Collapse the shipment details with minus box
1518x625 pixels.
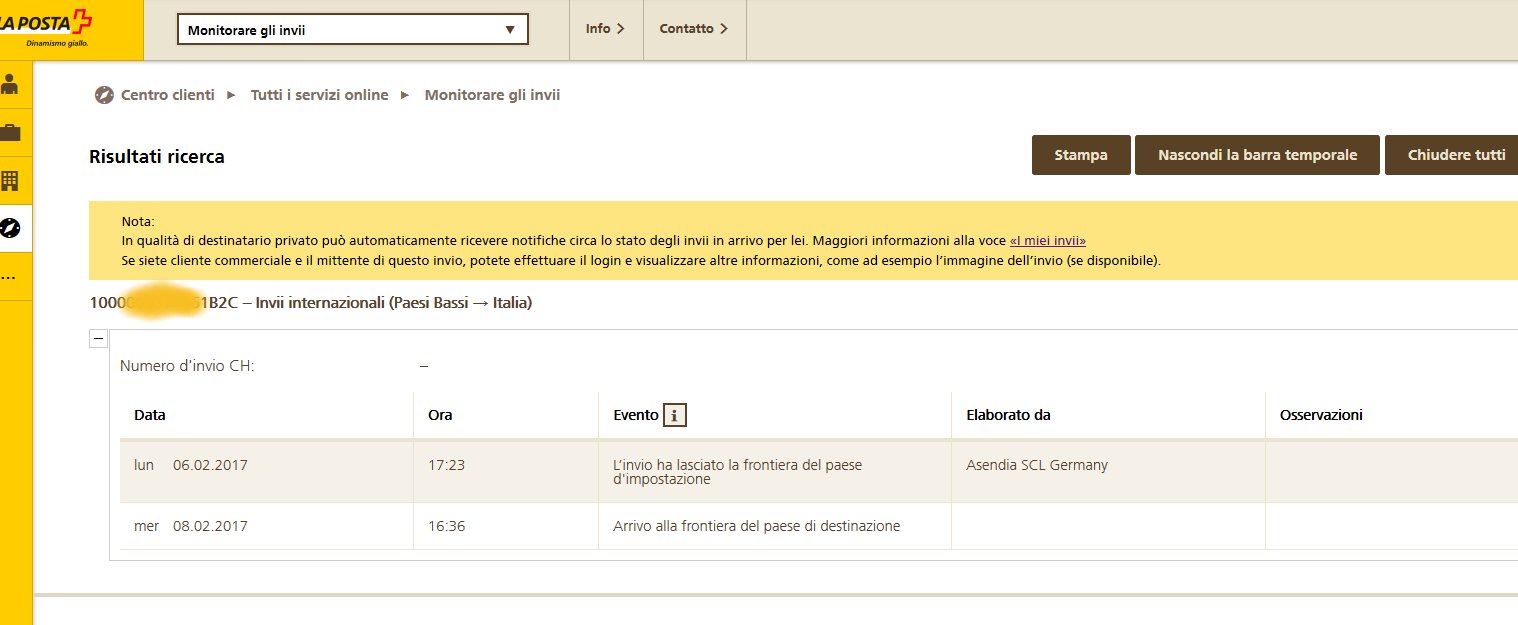[98, 339]
